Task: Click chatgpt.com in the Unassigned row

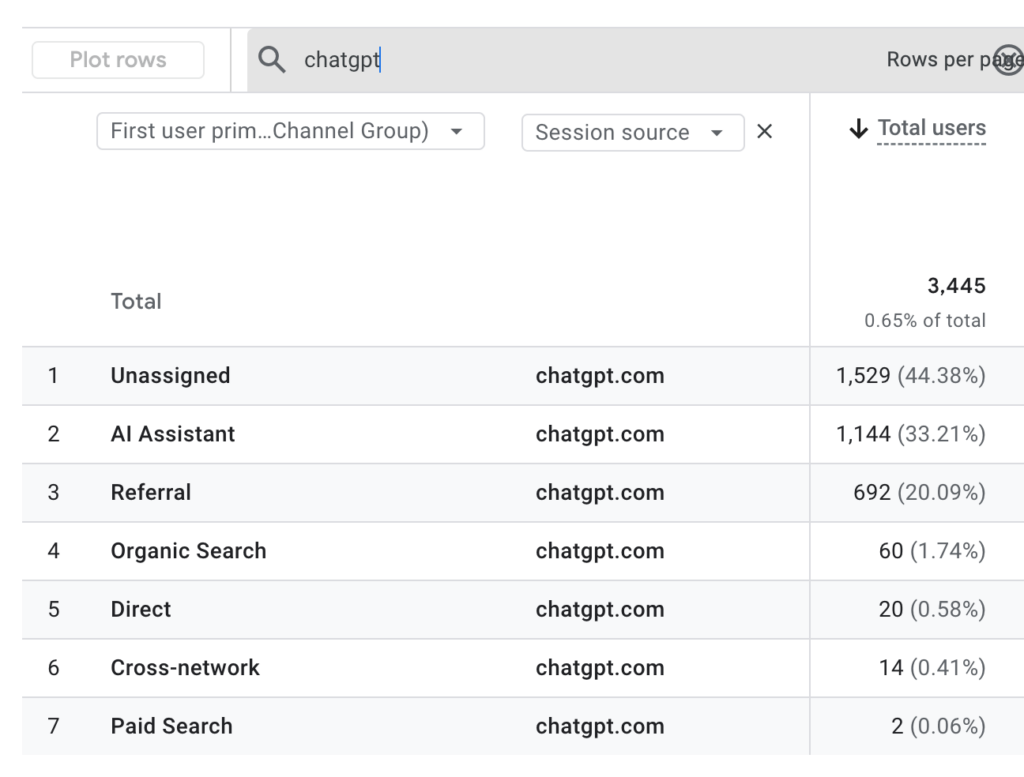Action: click(x=600, y=375)
